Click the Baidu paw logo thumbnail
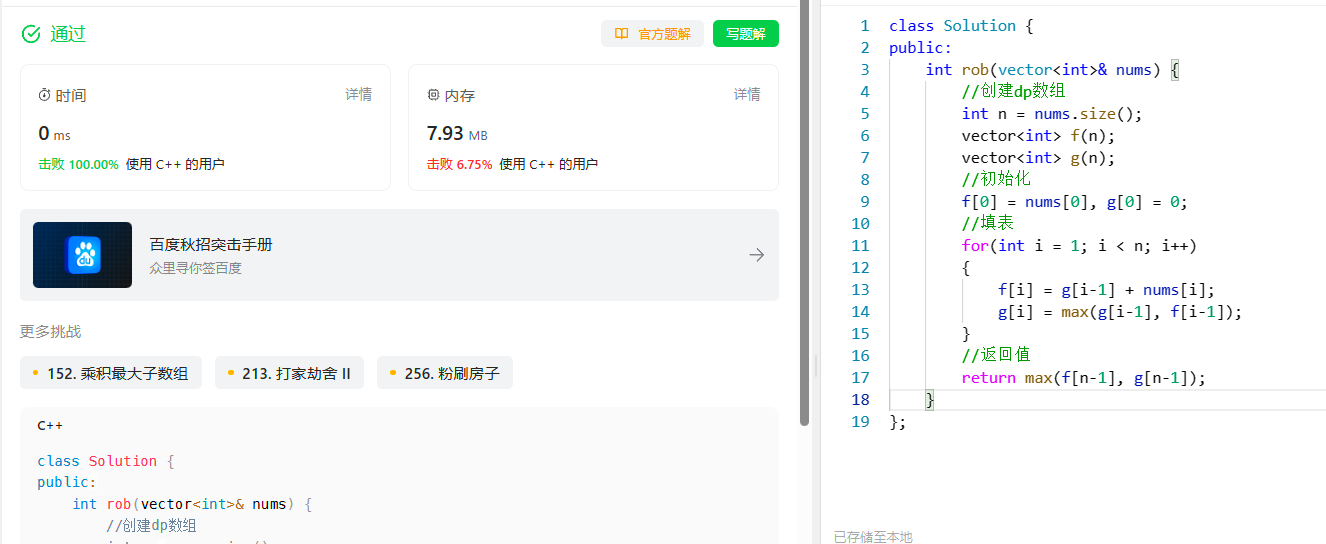The width and height of the screenshot is (1326, 544). 82,255
